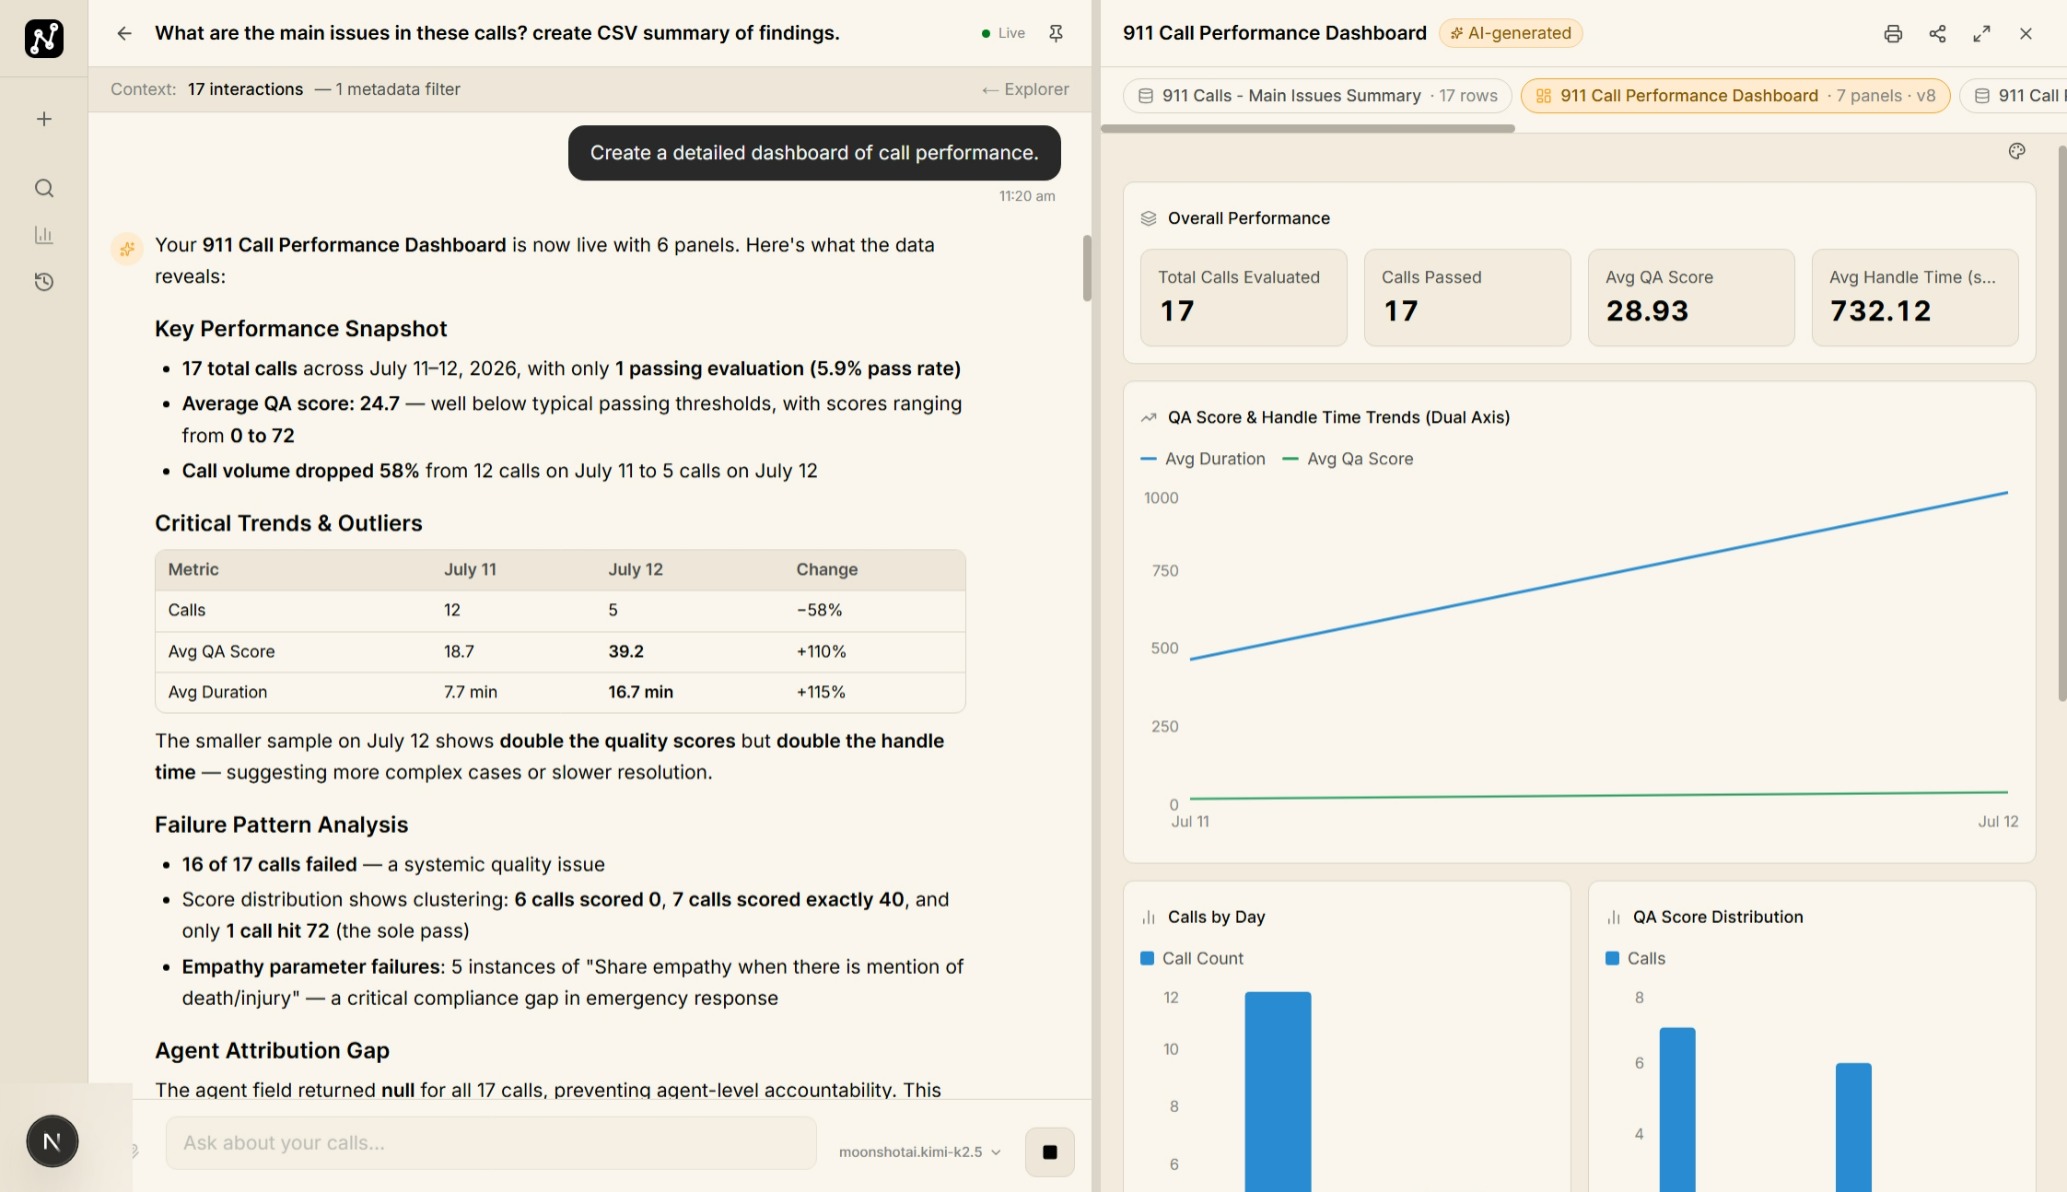Viewport: 2067px width, 1192px height.
Task: Start a new chat with plus icon
Action: [44, 119]
